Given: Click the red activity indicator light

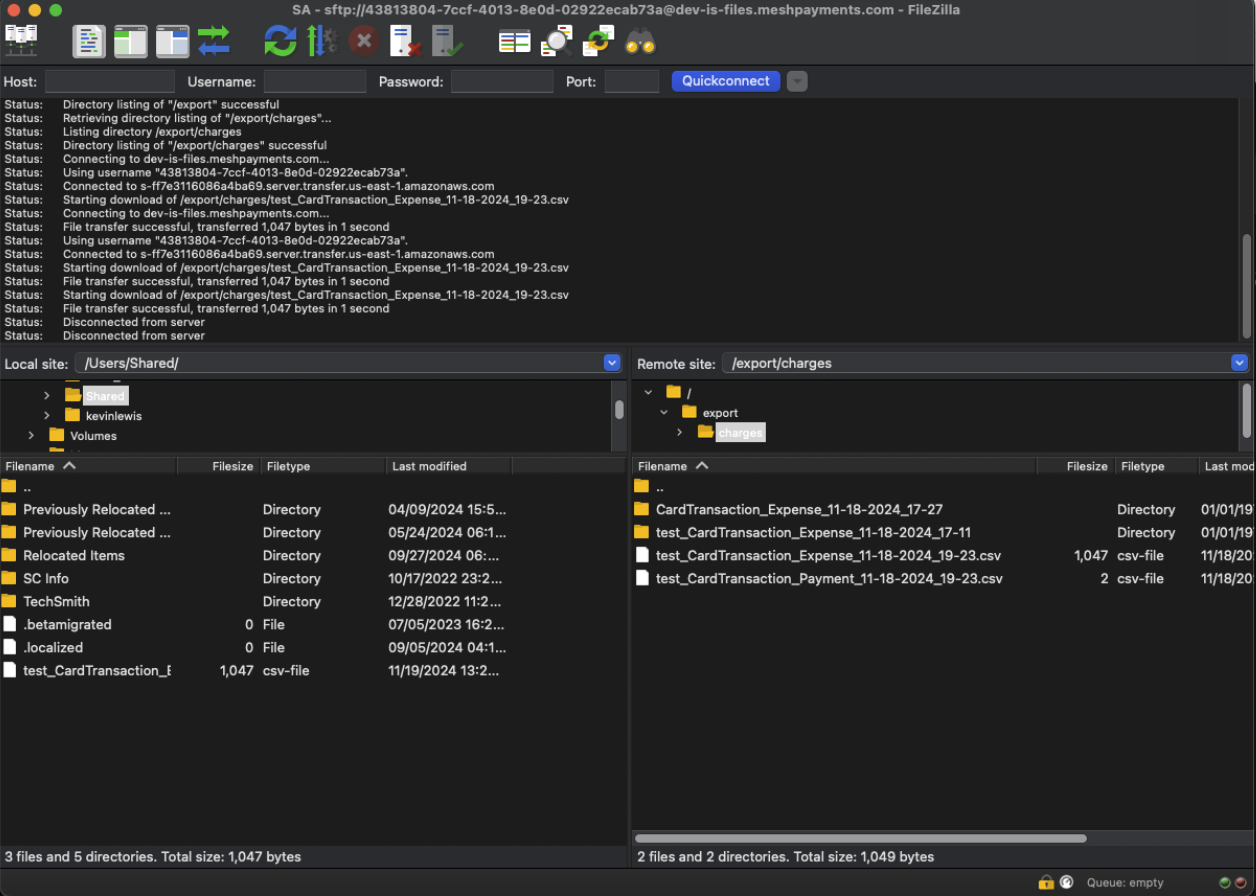Looking at the screenshot, I should click(x=1240, y=883).
